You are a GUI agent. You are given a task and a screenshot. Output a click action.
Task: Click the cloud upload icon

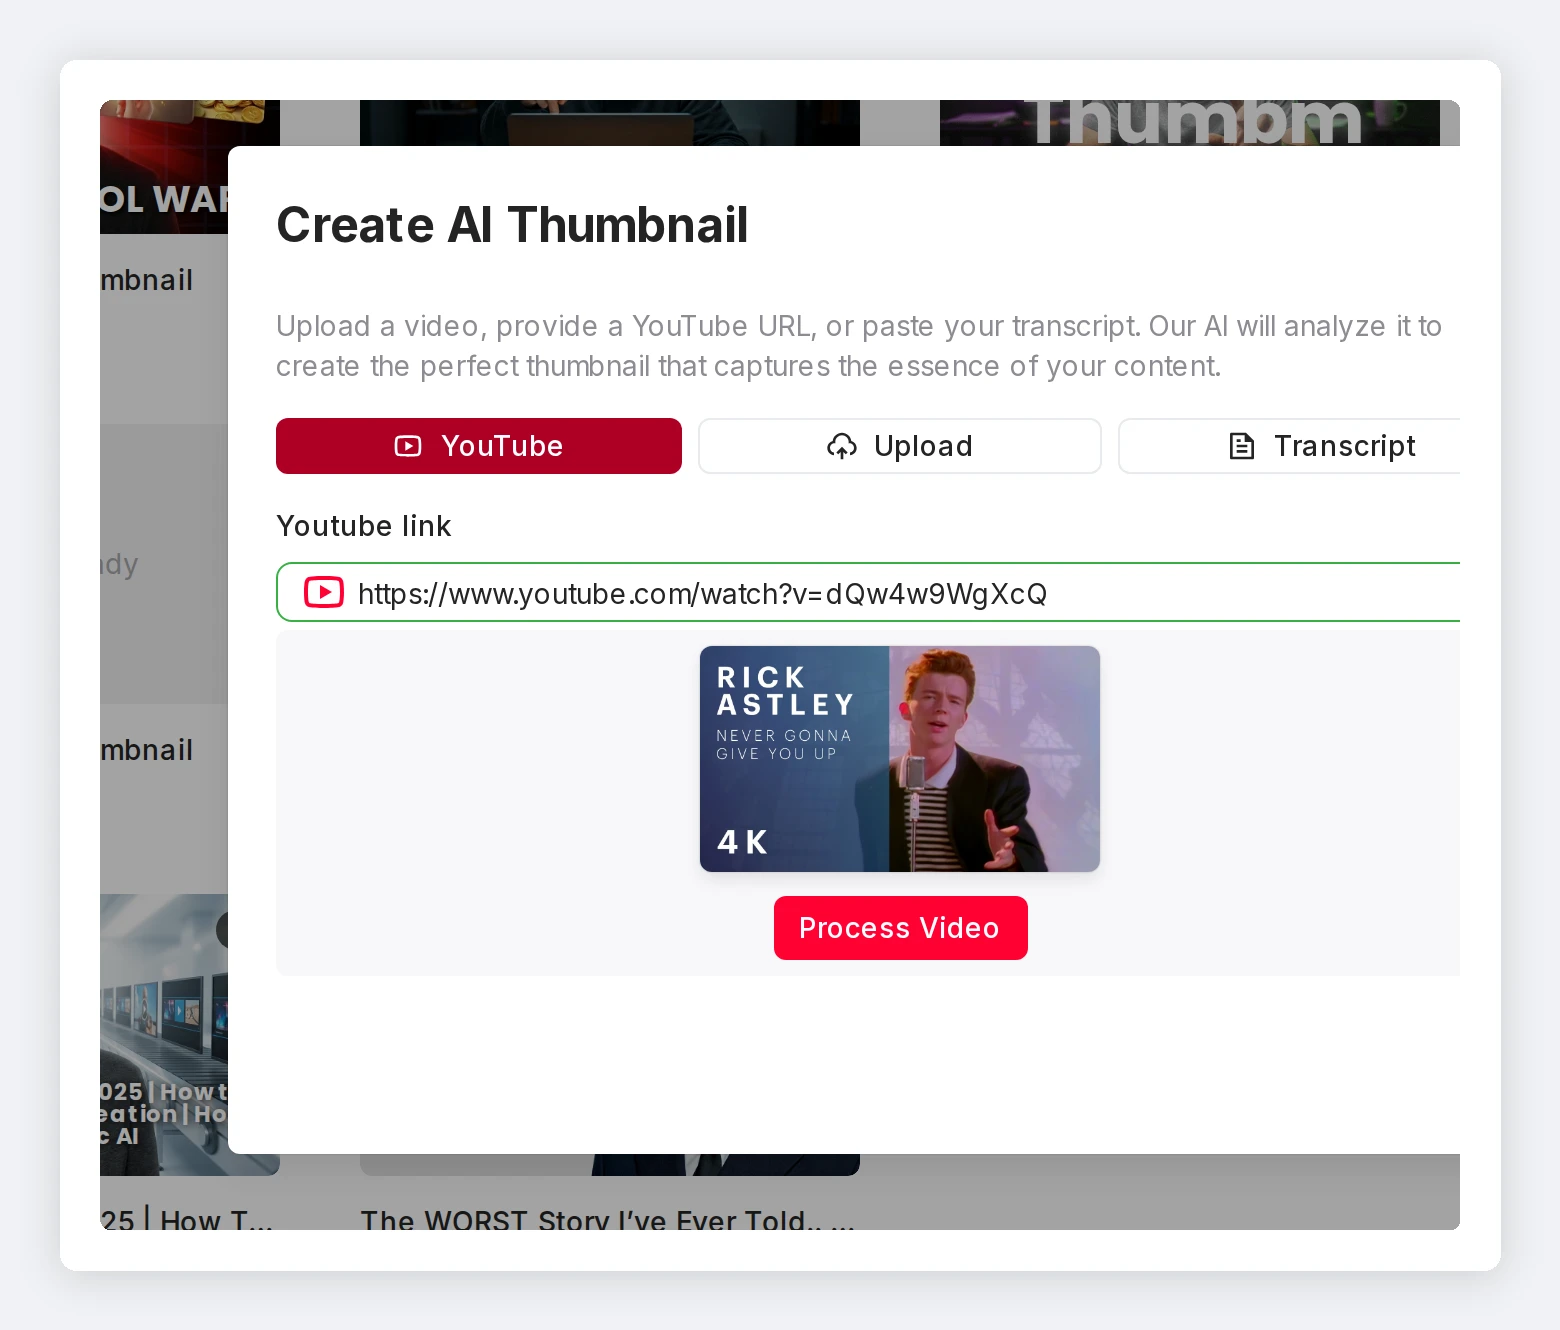coord(842,446)
